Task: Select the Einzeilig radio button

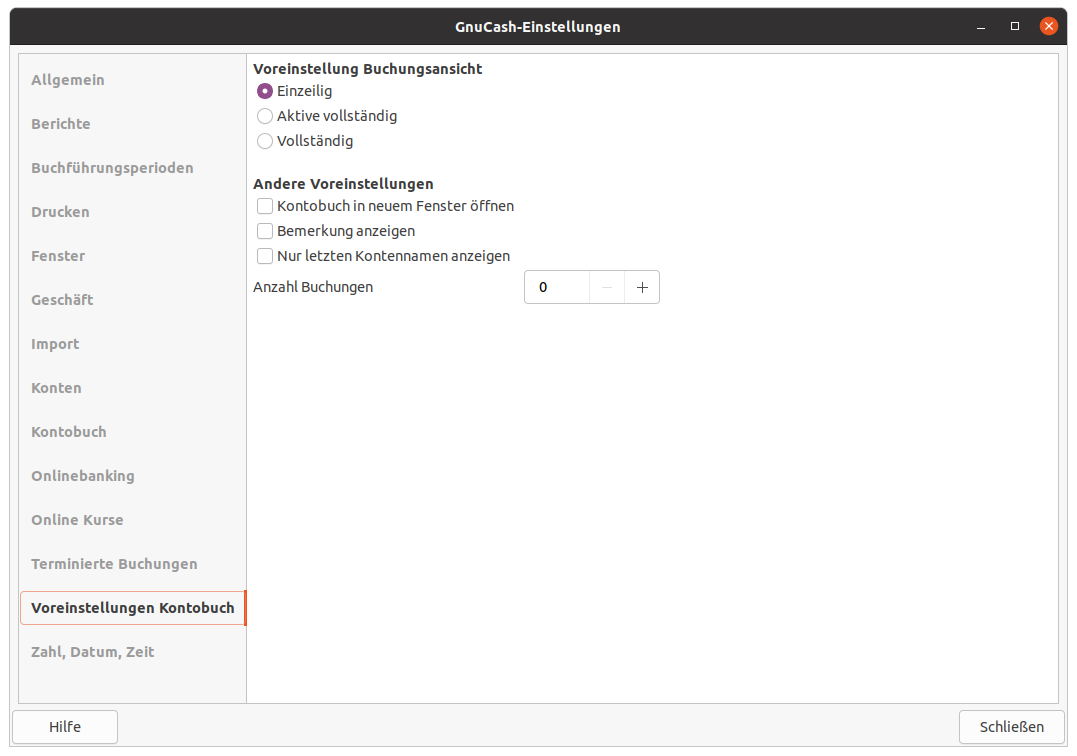Action: pyautogui.click(x=265, y=91)
